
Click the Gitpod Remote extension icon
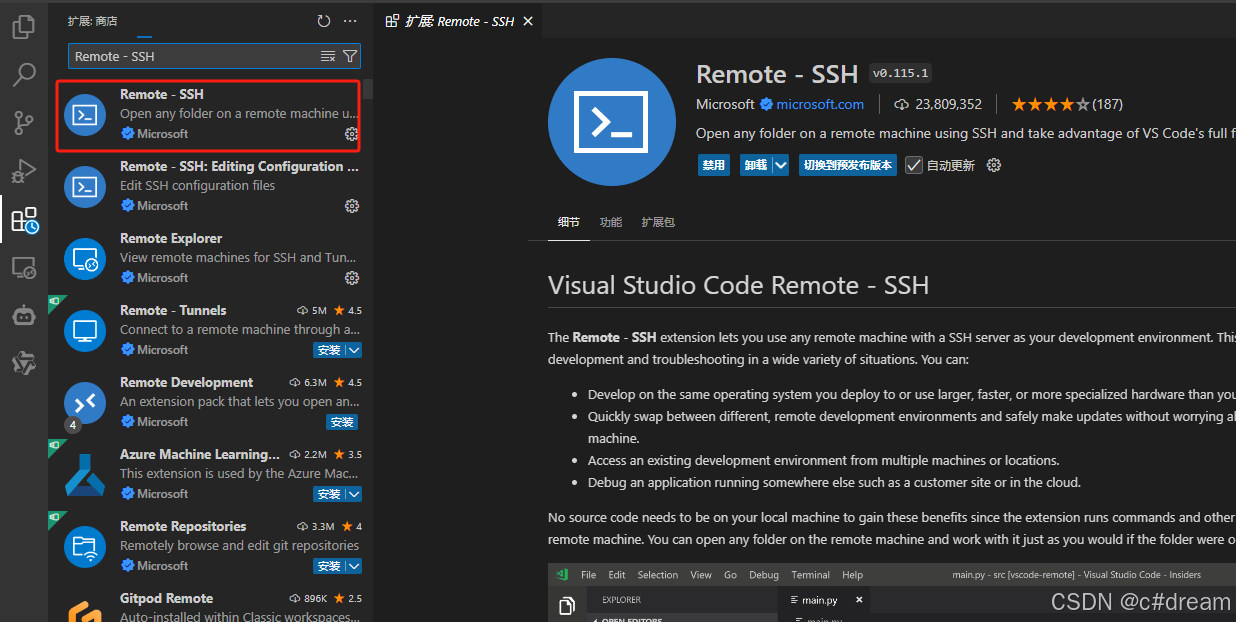[x=85, y=611]
